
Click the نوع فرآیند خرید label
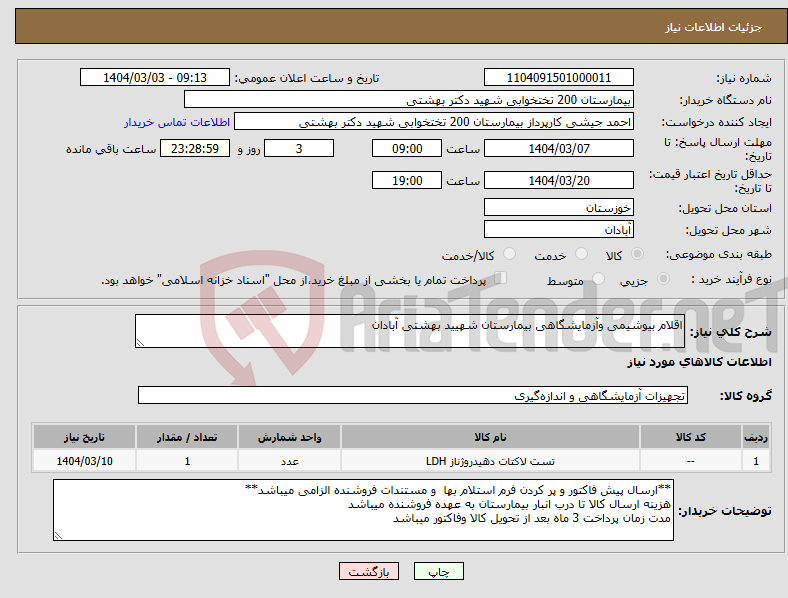click(x=731, y=279)
